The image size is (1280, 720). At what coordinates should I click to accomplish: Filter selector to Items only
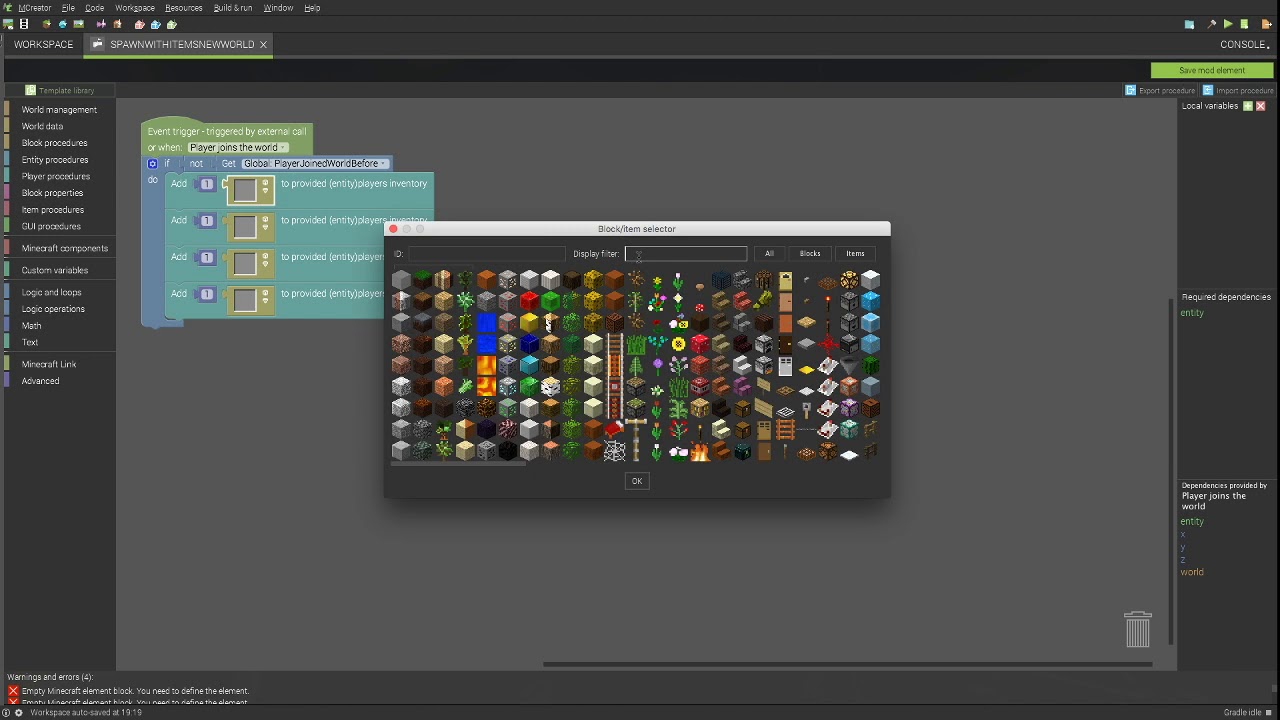(855, 254)
